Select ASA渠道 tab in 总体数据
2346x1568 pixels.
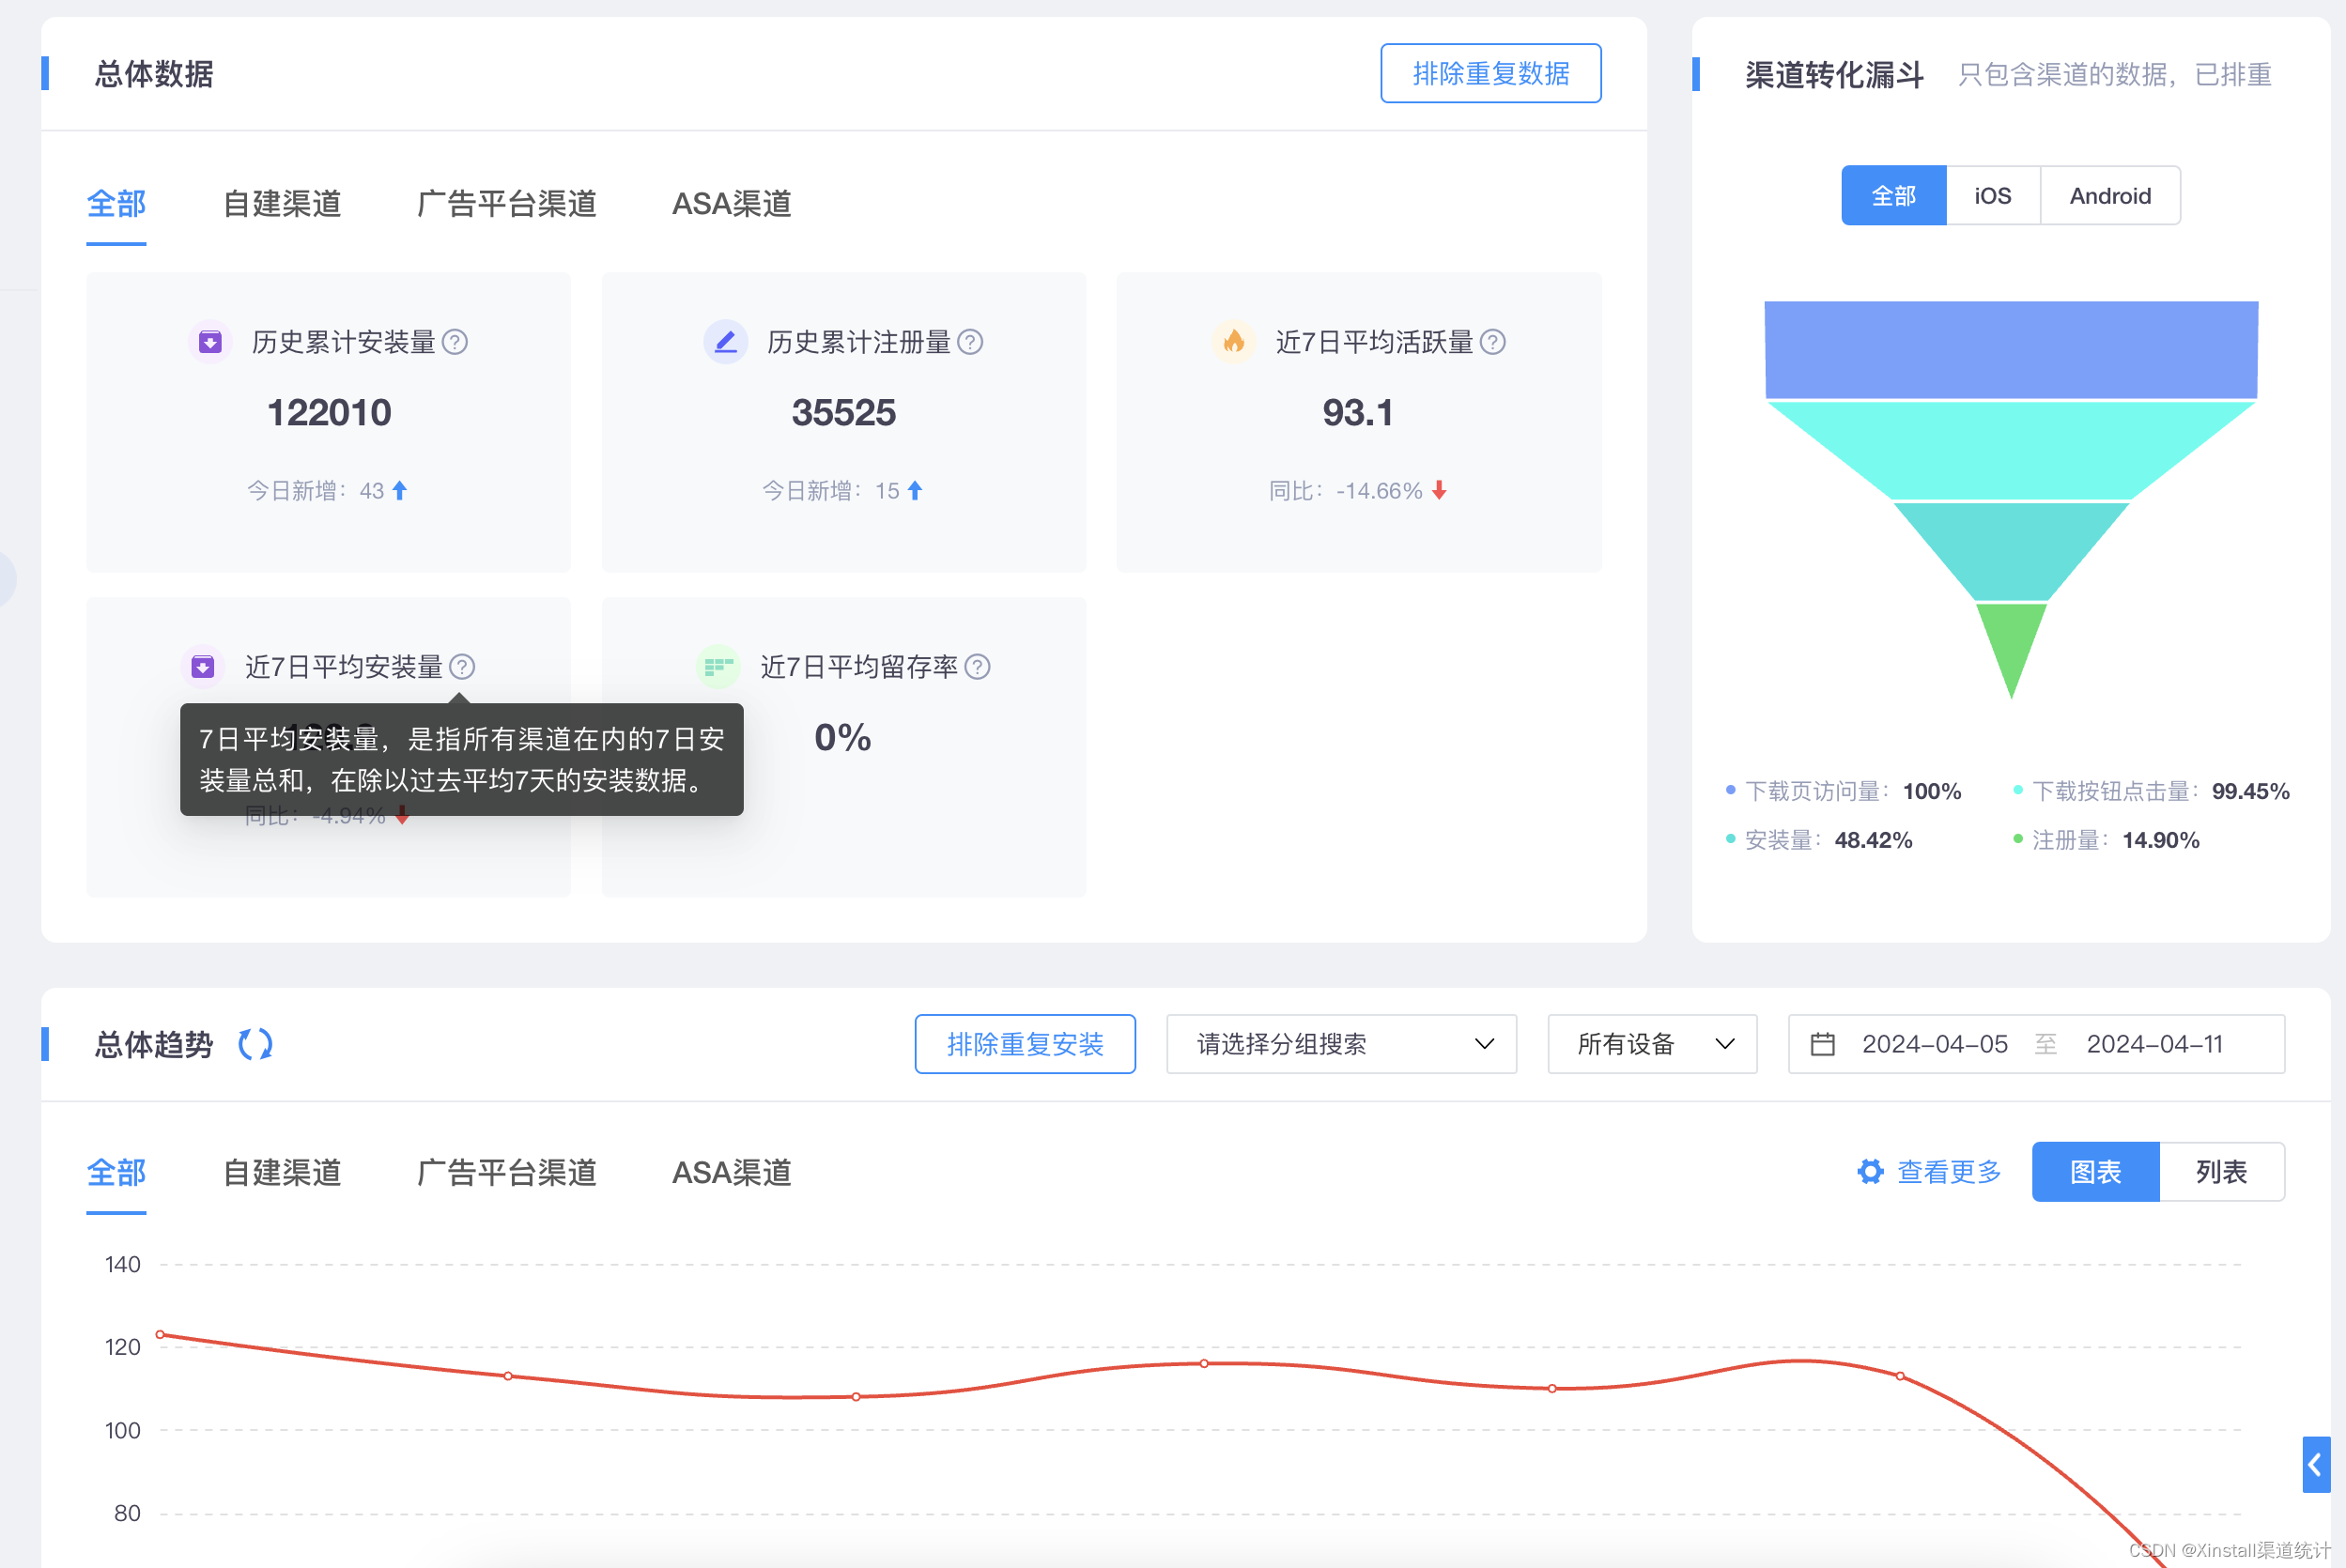[x=731, y=204]
